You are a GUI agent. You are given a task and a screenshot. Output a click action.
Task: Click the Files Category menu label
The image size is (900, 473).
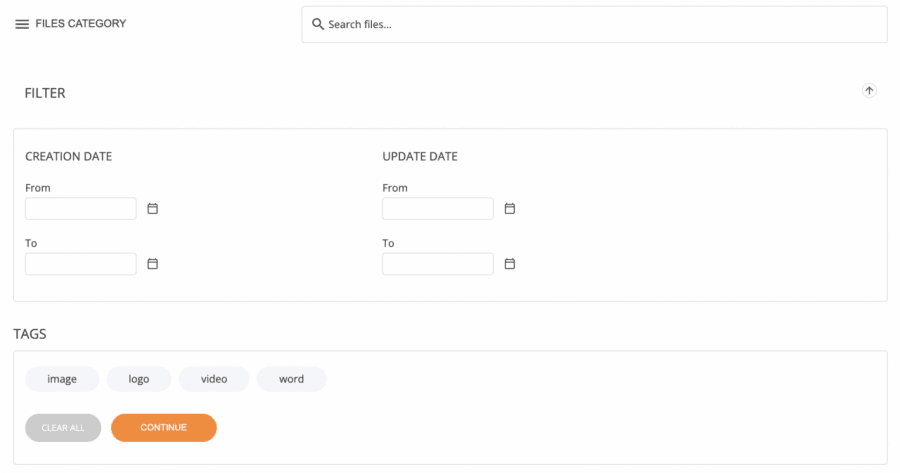tap(80, 24)
